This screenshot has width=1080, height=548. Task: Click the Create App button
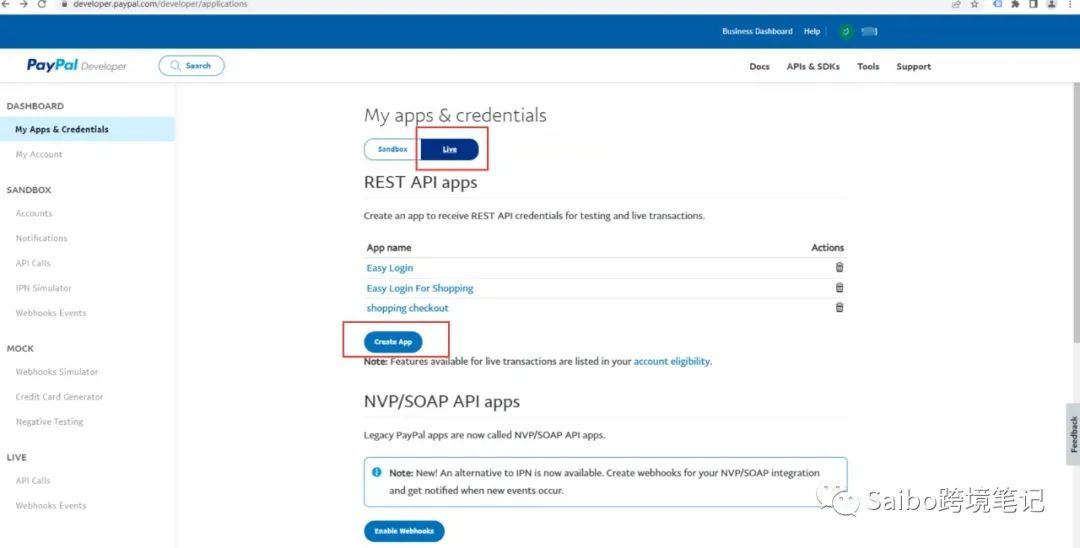[x=393, y=341]
